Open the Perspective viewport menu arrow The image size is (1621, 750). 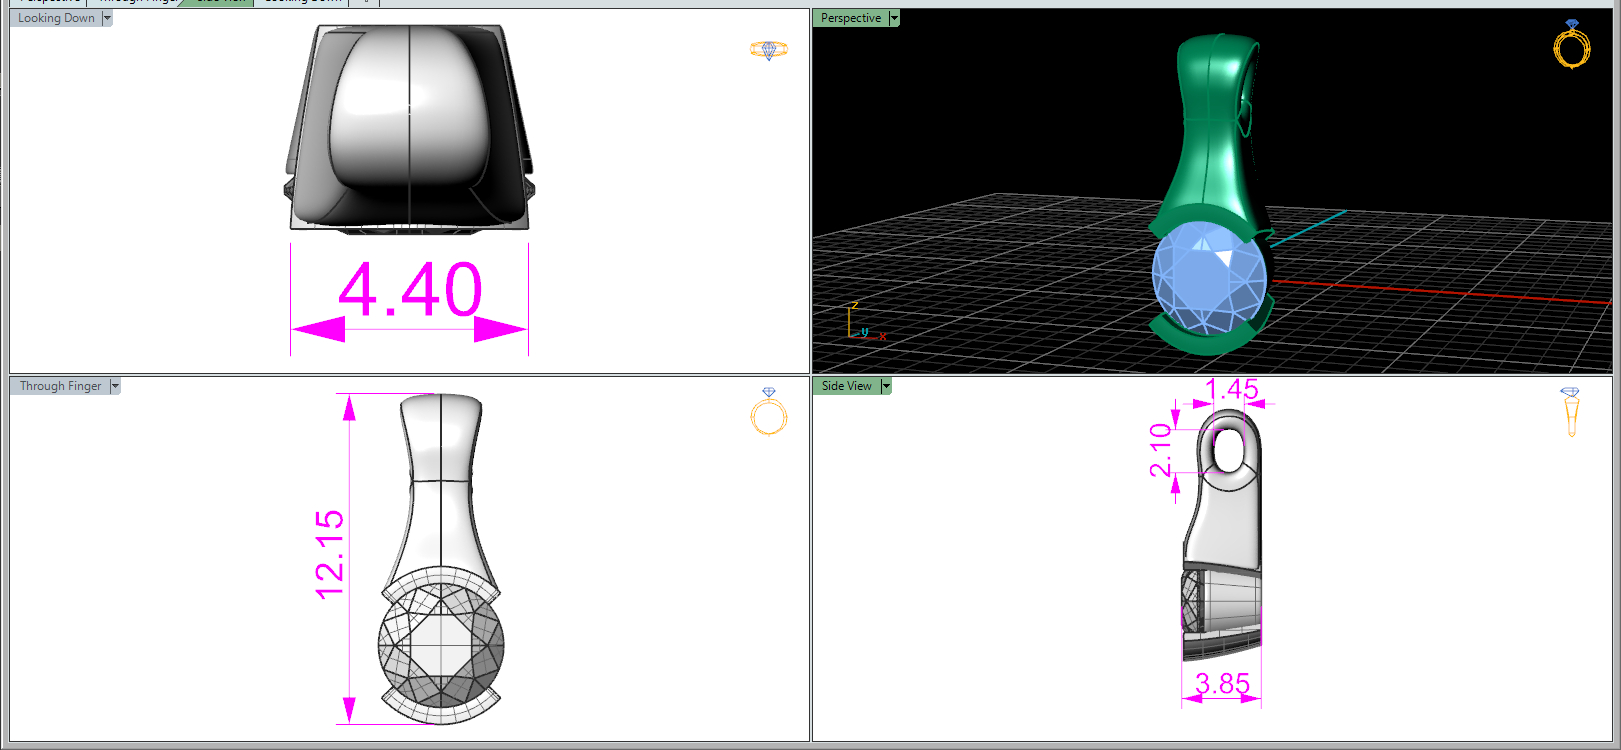[894, 18]
